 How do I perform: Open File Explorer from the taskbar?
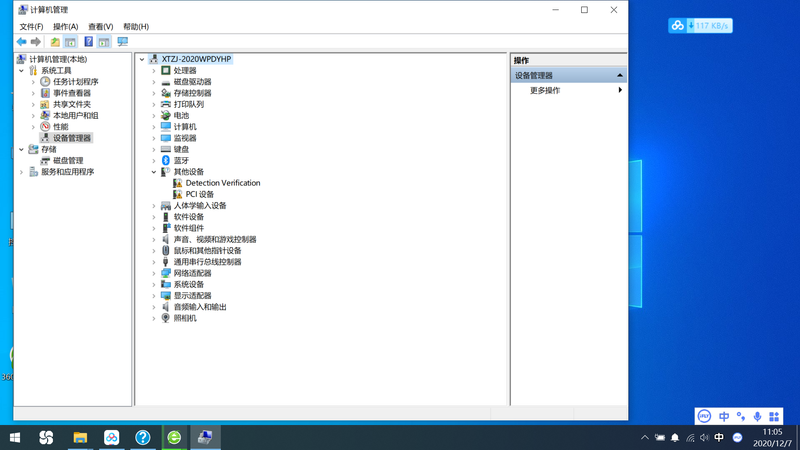tap(80, 438)
